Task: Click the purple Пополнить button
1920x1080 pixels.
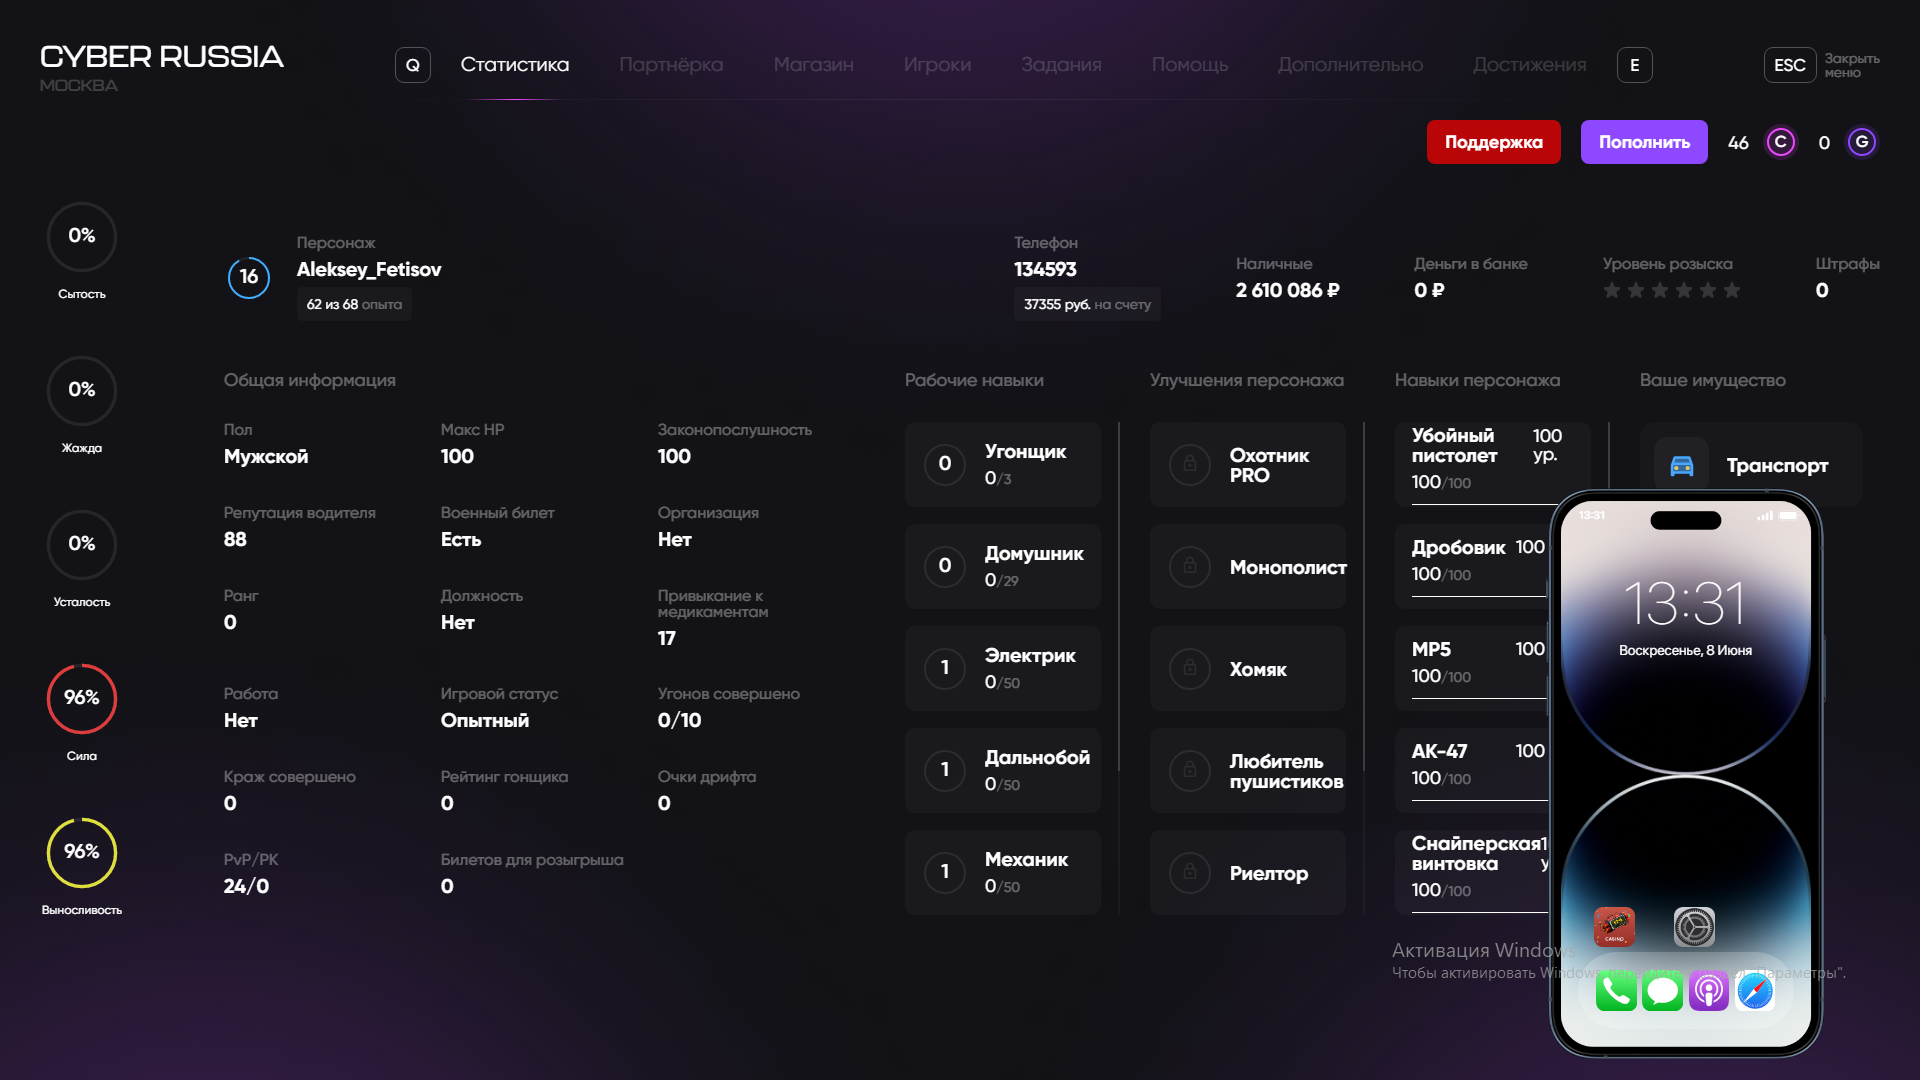Action: point(1643,142)
